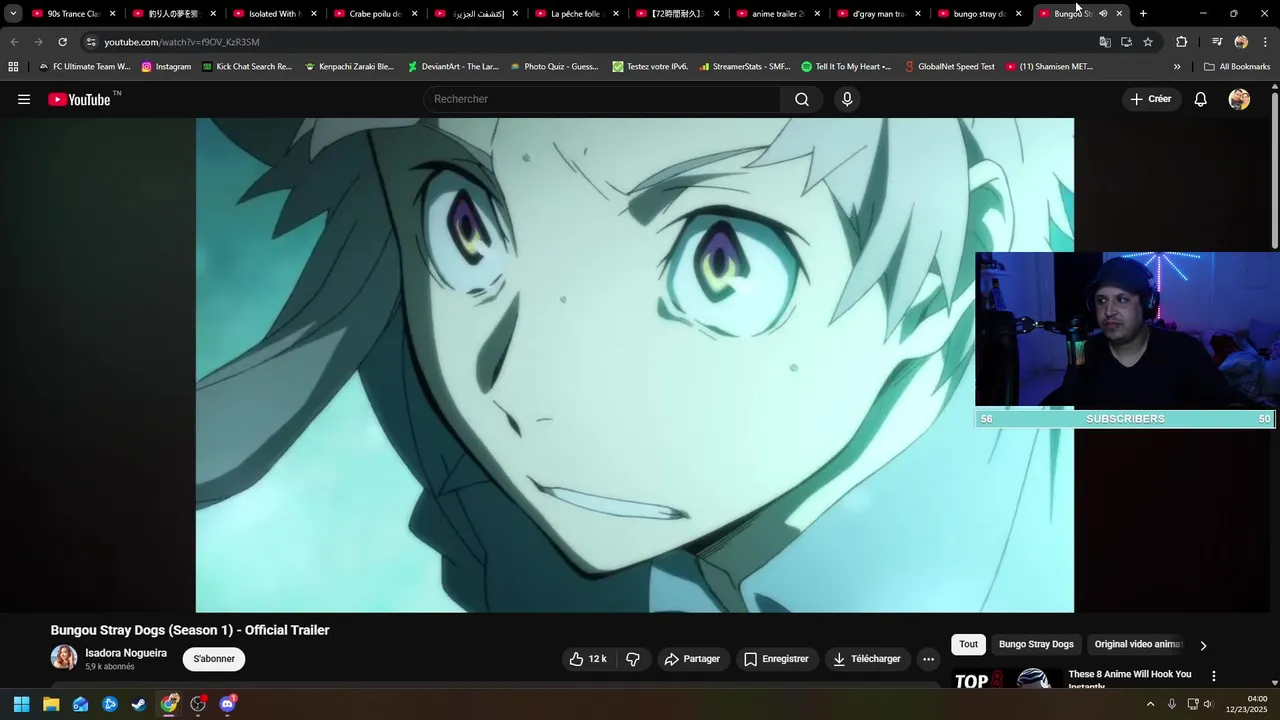Reload the page
The height and width of the screenshot is (720, 1280).
62,42
